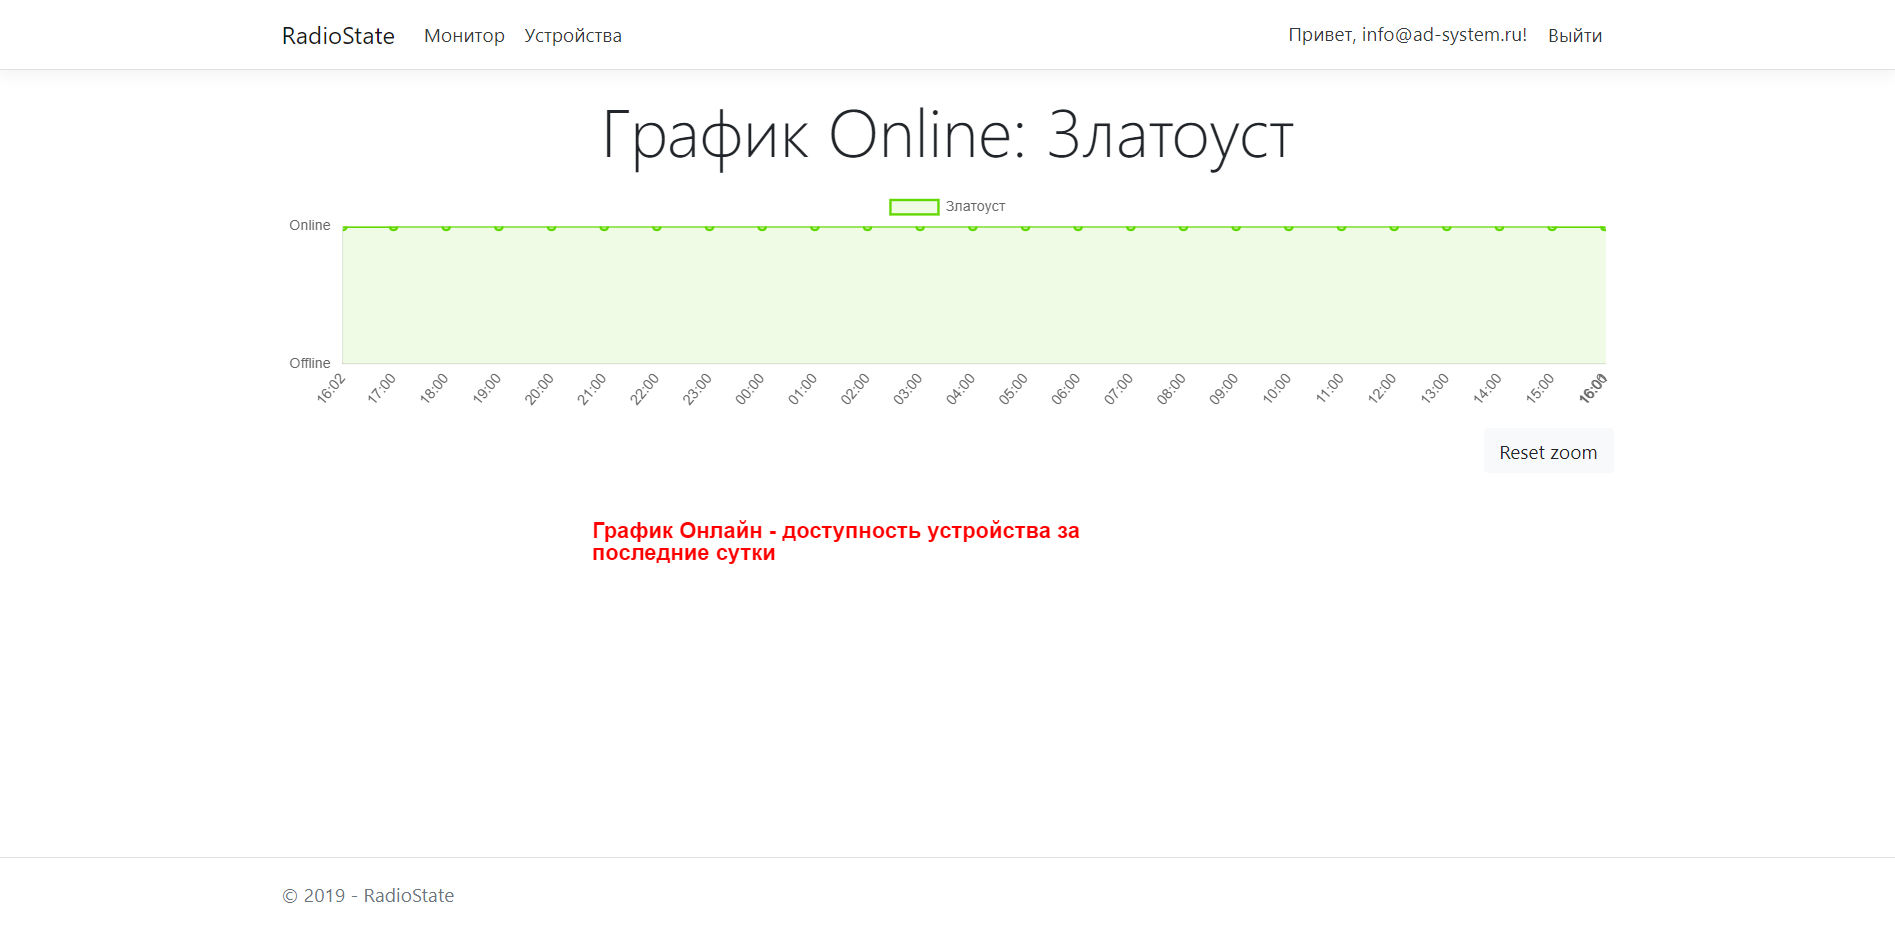Open the Монитор menu item
Viewport: 1895px width, 931px height.
464,36
